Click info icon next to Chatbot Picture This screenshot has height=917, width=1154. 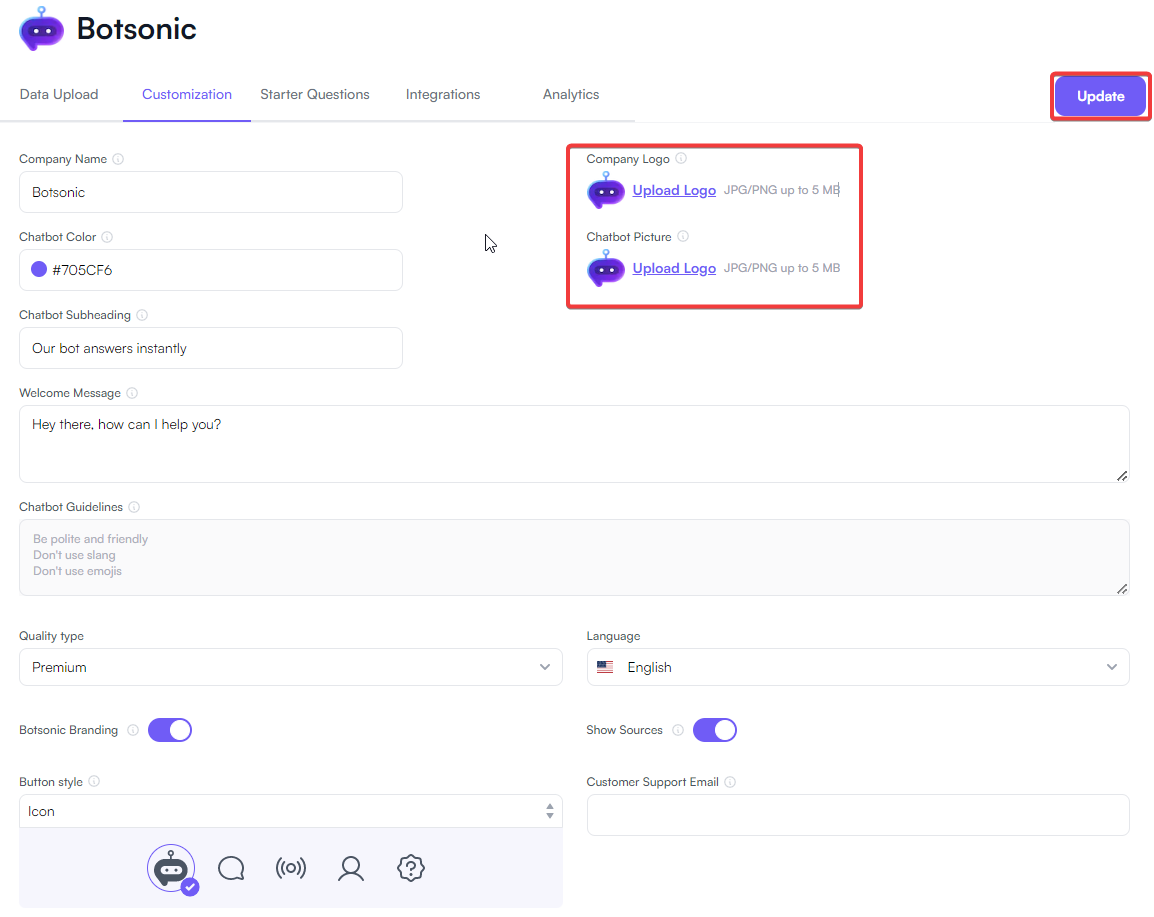tap(683, 236)
